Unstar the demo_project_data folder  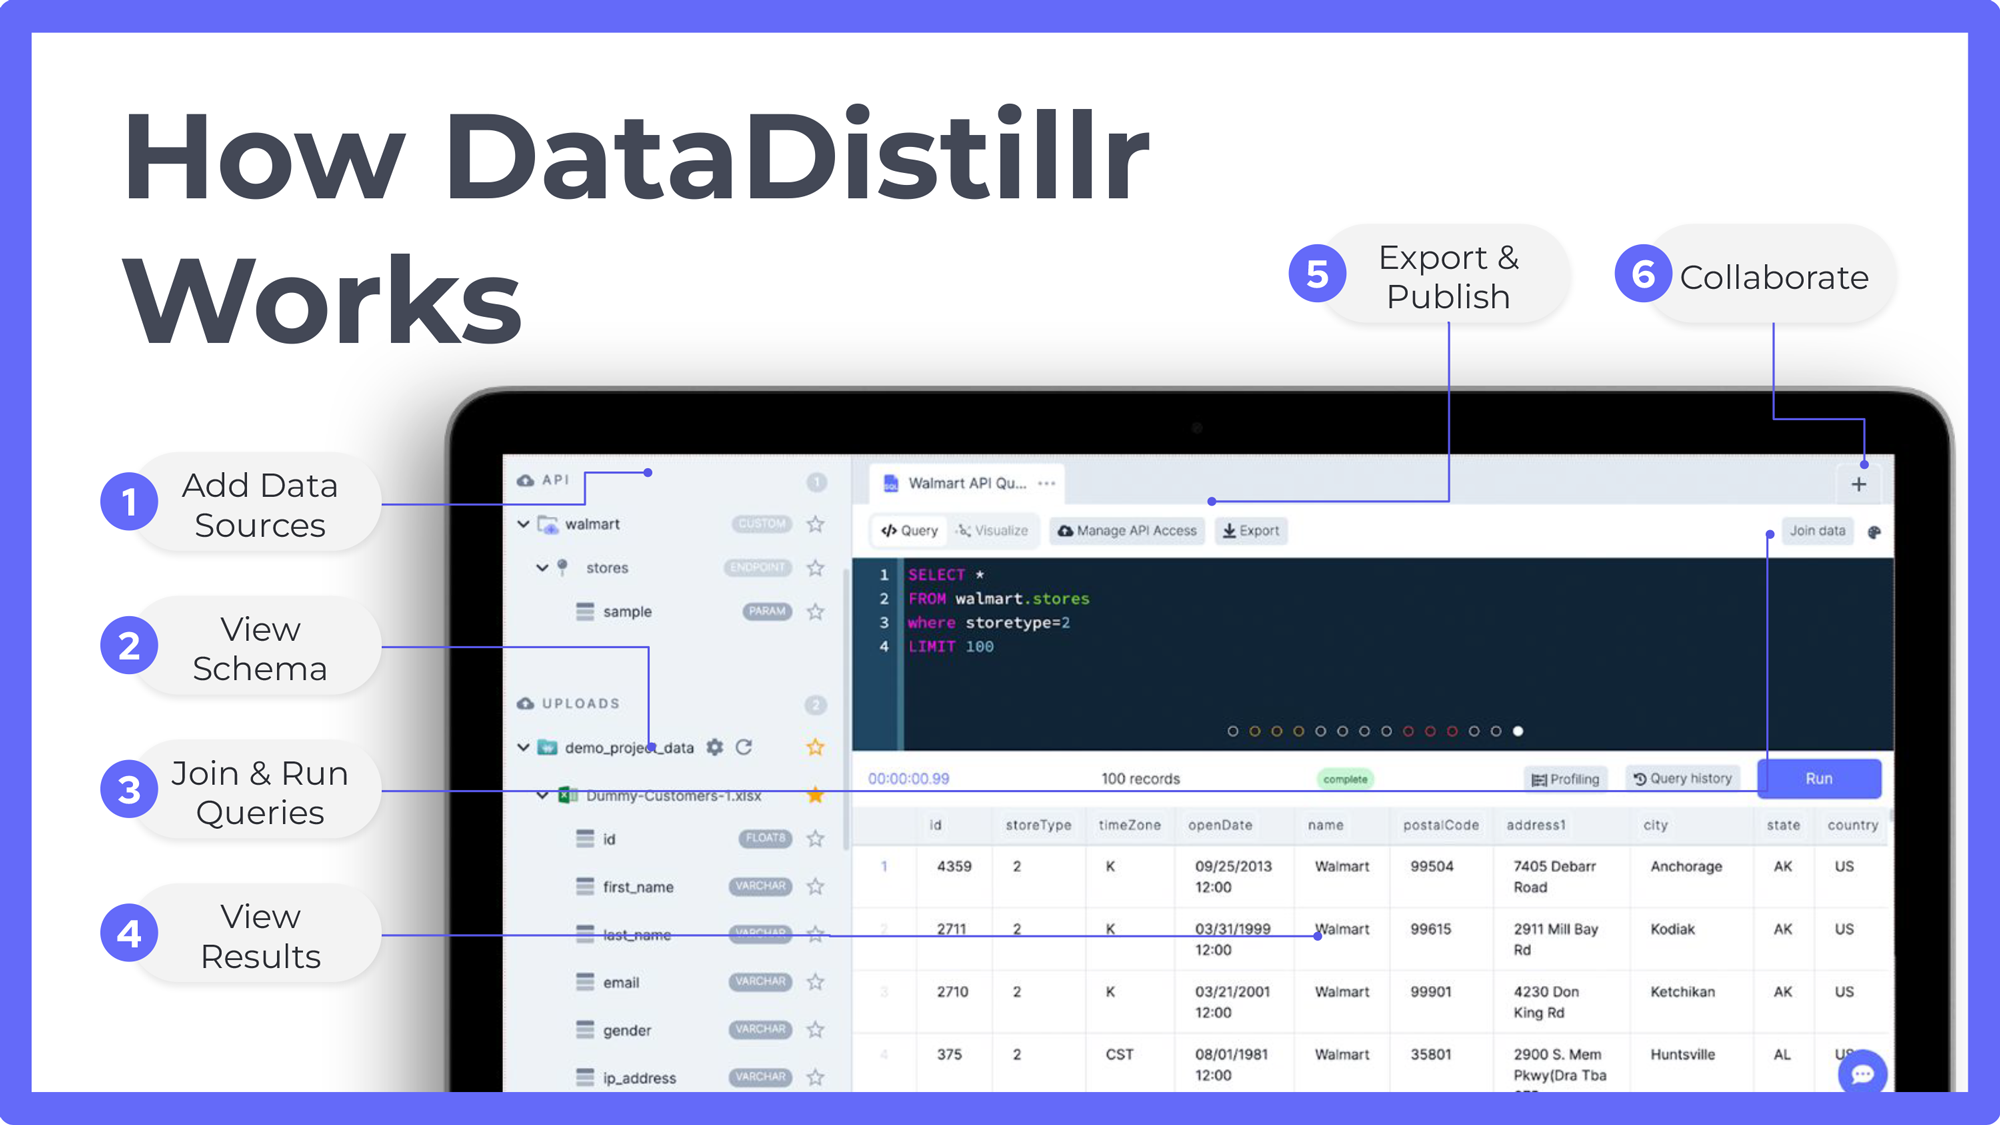coord(816,747)
